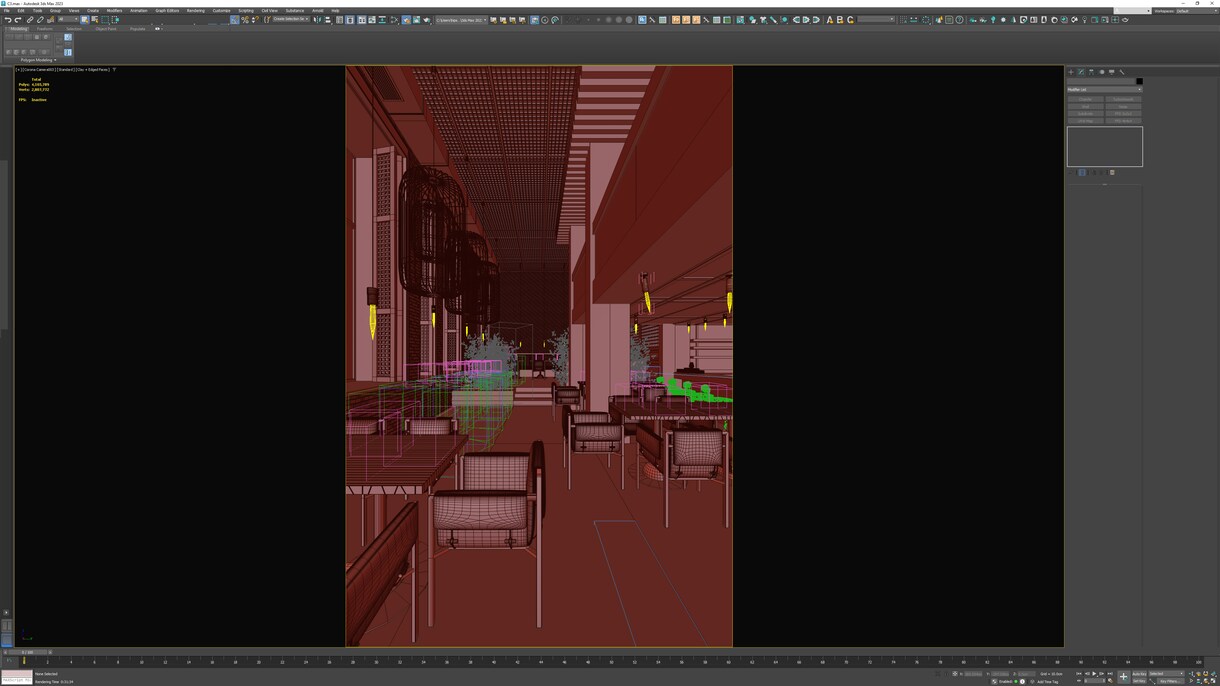Open the Curve Editor icon
The width and height of the screenshot is (1220, 686).
point(372,20)
